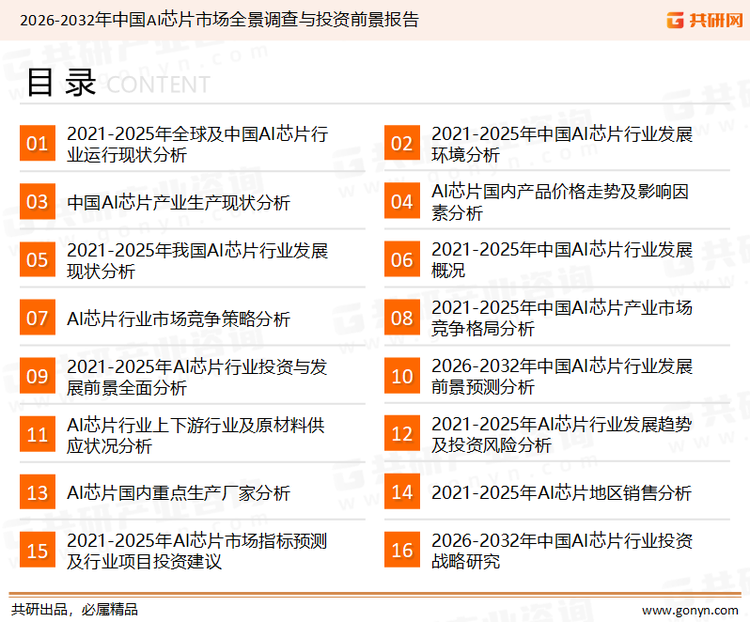Image resolution: width=750 pixels, height=622 pixels.
Task: Click the CONTENT subtitle text
Action: click(x=158, y=85)
